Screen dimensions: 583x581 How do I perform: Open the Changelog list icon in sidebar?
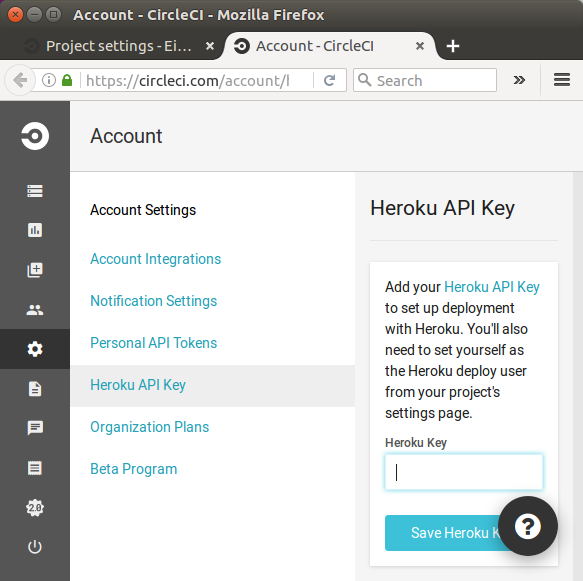tap(35, 468)
